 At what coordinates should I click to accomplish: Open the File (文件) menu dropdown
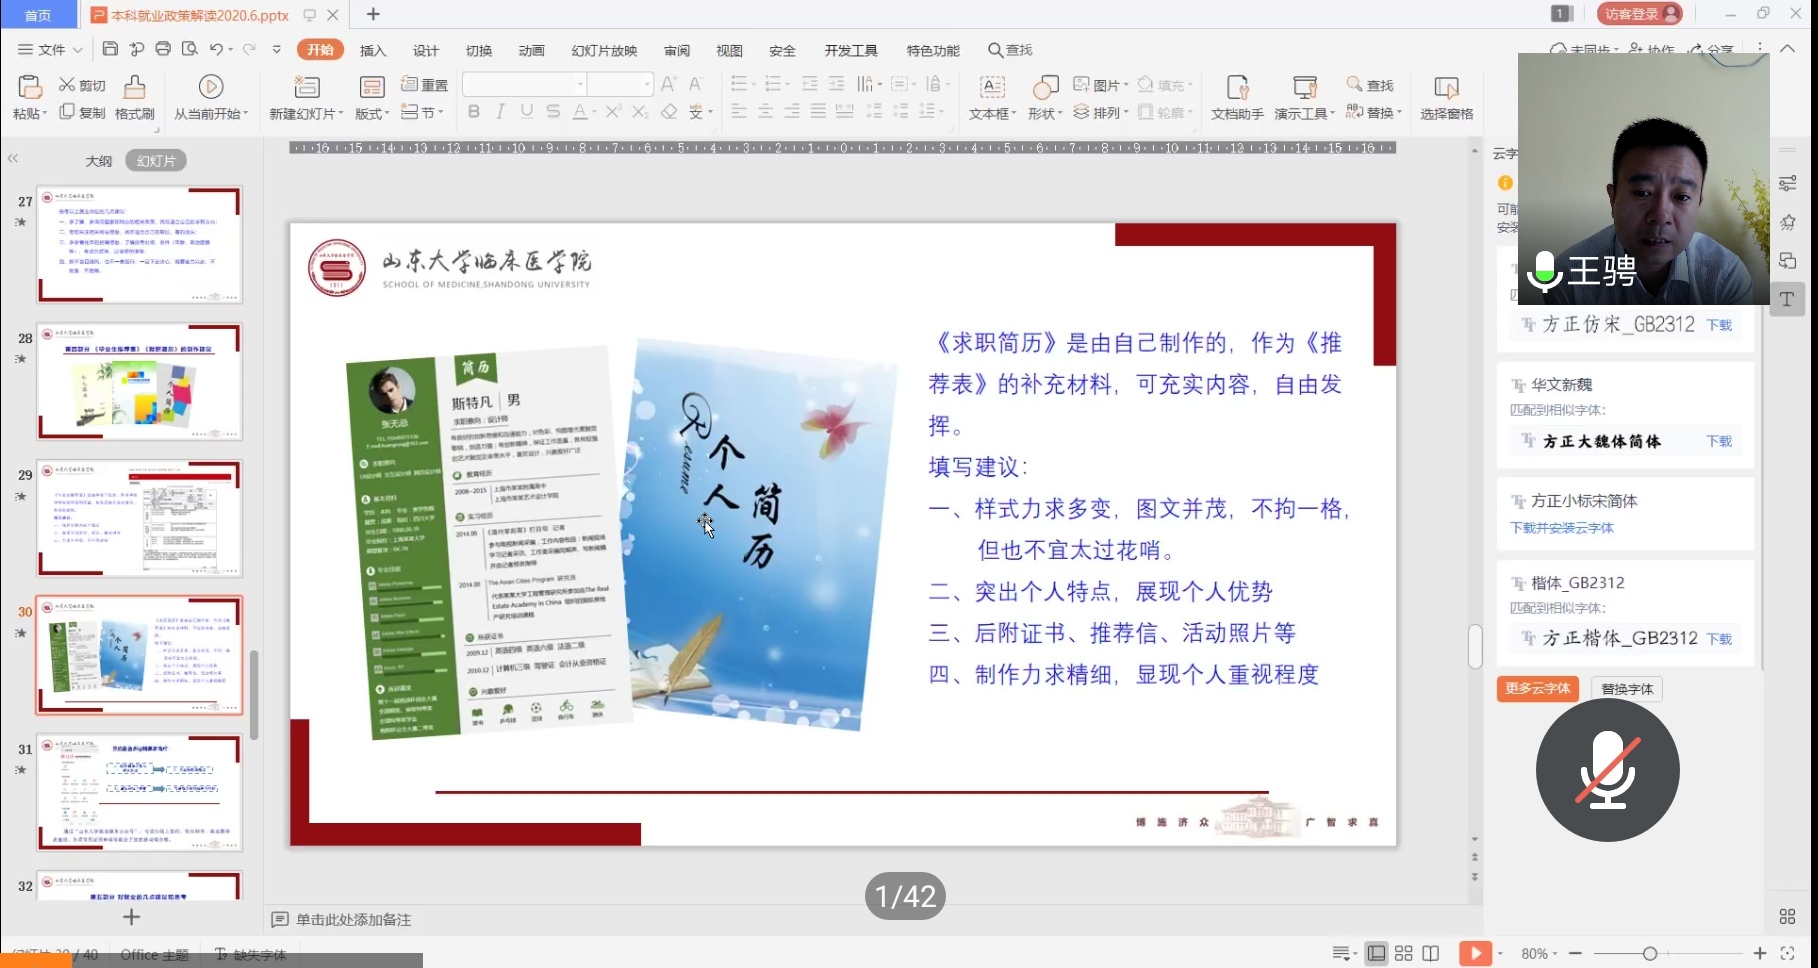tap(50, 49)
